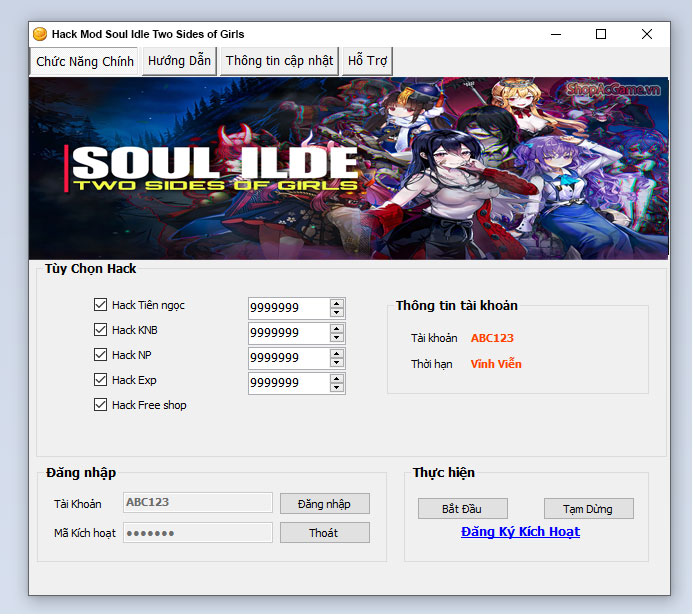Switch to Chức Năng Chính tab

(x=84, y=61)
